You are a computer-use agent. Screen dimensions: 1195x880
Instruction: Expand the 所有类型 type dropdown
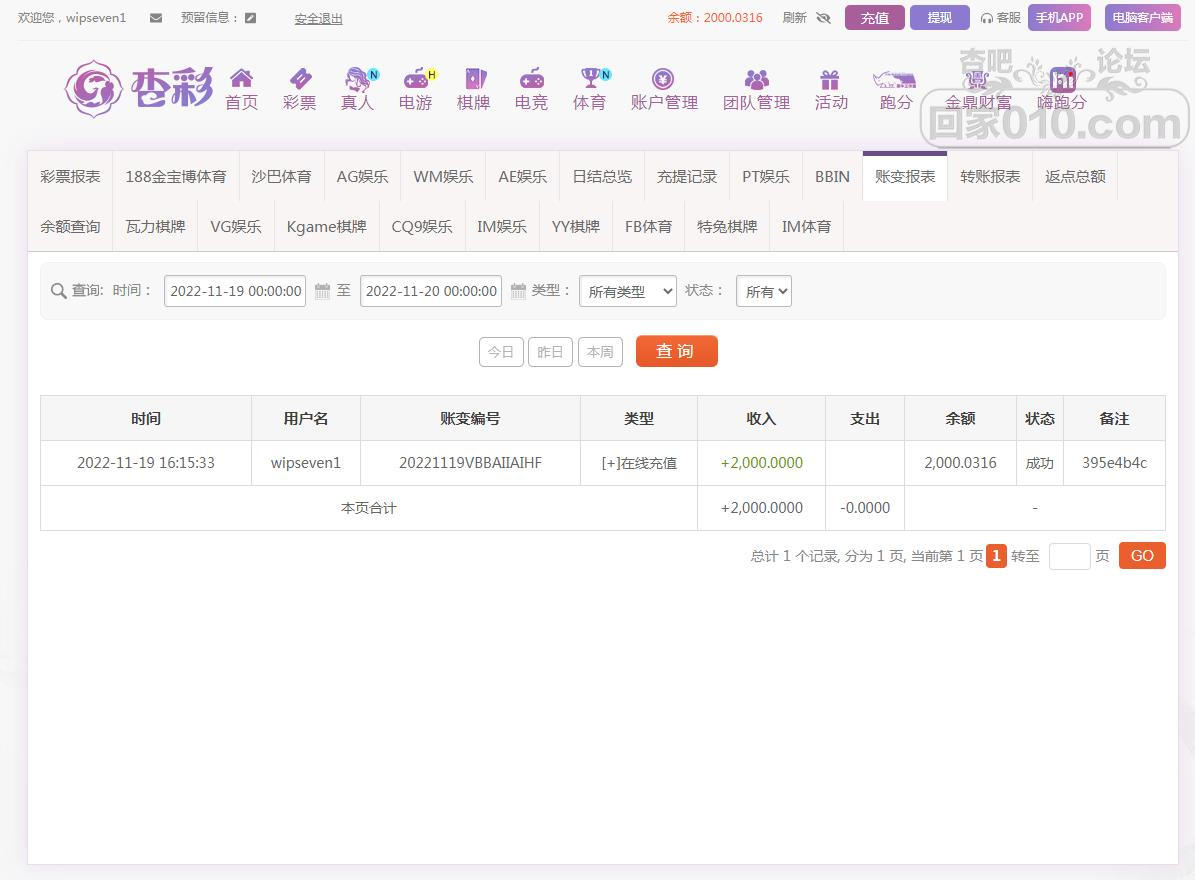click(x=628, y=291)
